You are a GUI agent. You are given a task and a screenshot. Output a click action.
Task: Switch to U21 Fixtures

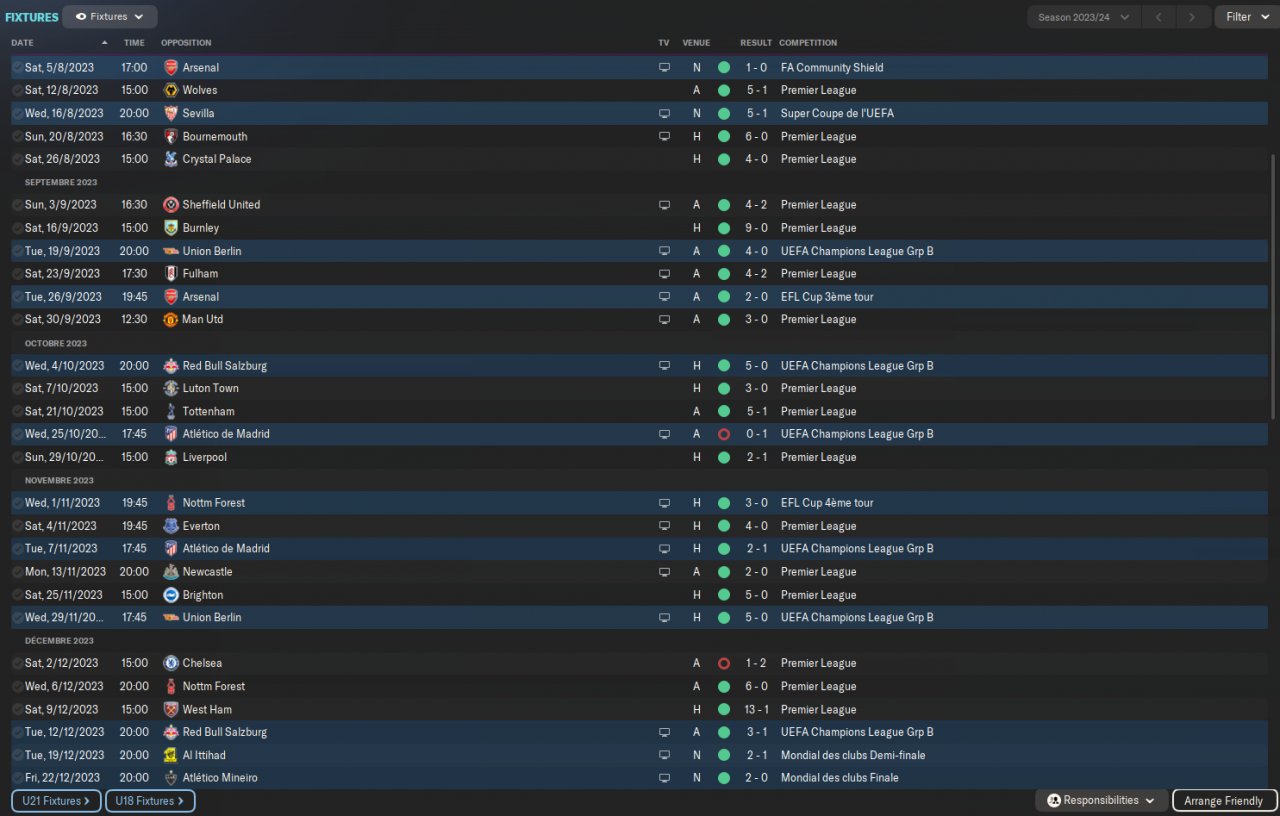pyautogui.click(x=56, y=801)
